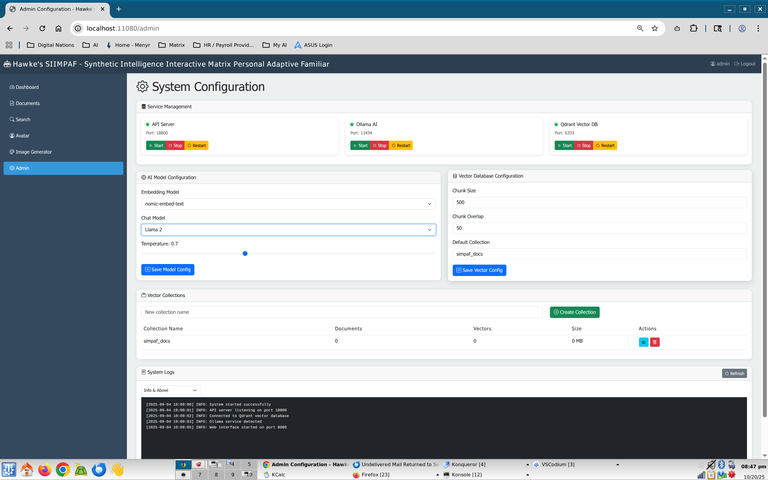This screenshot has height=480, width=768.
Task: Launch Firefox from the taskbar
Action: click(44, 469)
